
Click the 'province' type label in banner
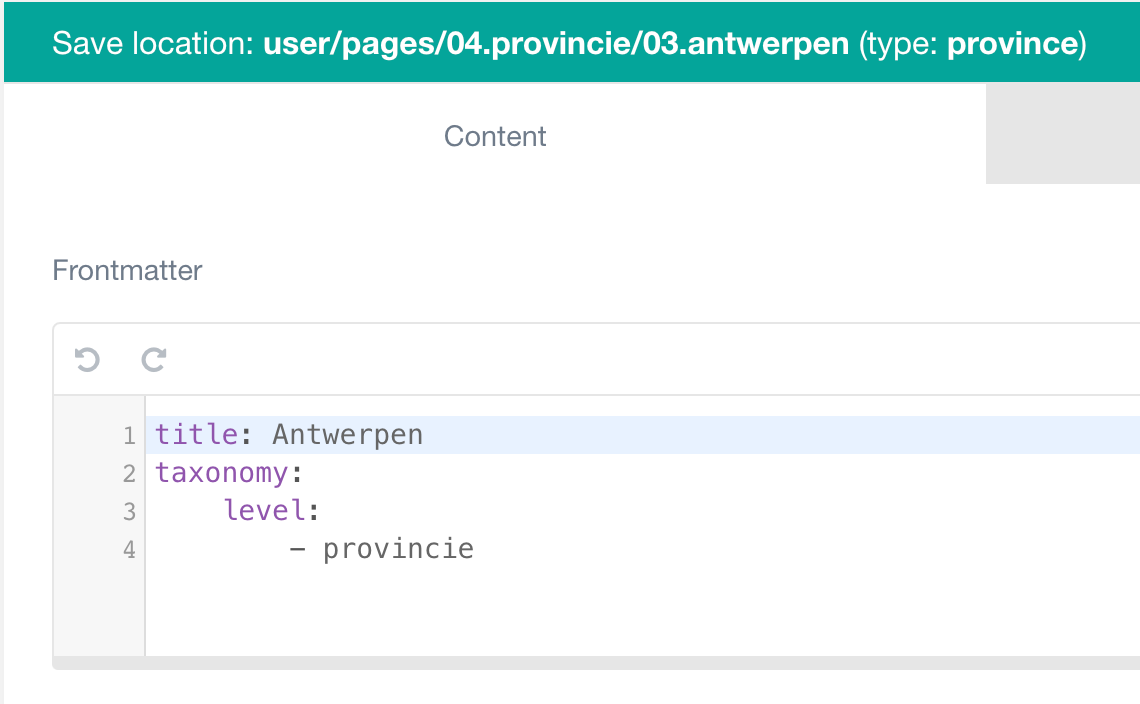1012,44
